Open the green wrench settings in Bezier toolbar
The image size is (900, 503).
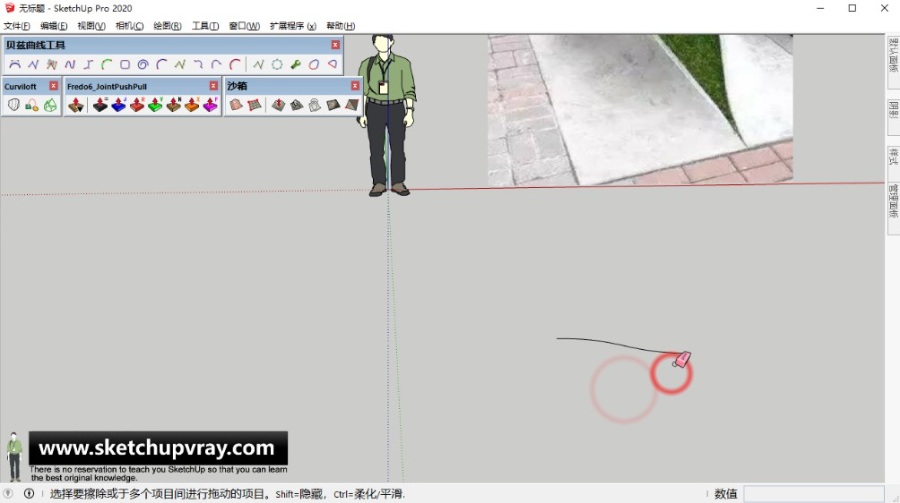click(x=296, y=64)
